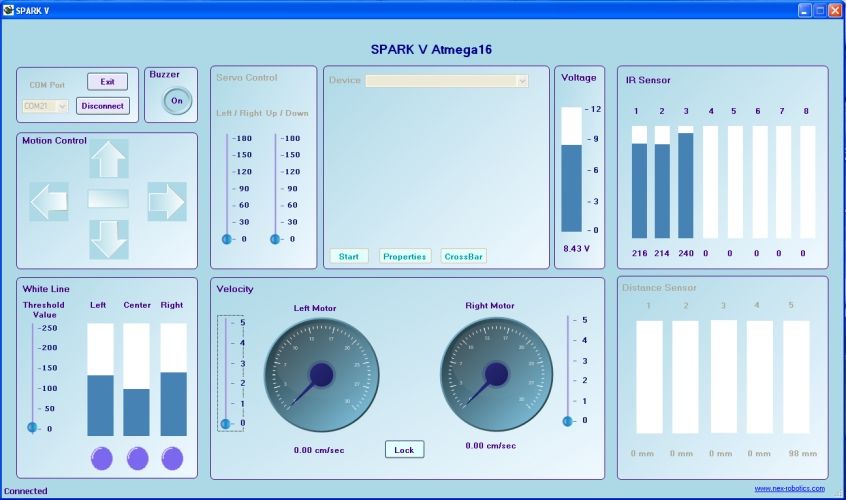Click the Center white line bar

(x=137, y=379)
